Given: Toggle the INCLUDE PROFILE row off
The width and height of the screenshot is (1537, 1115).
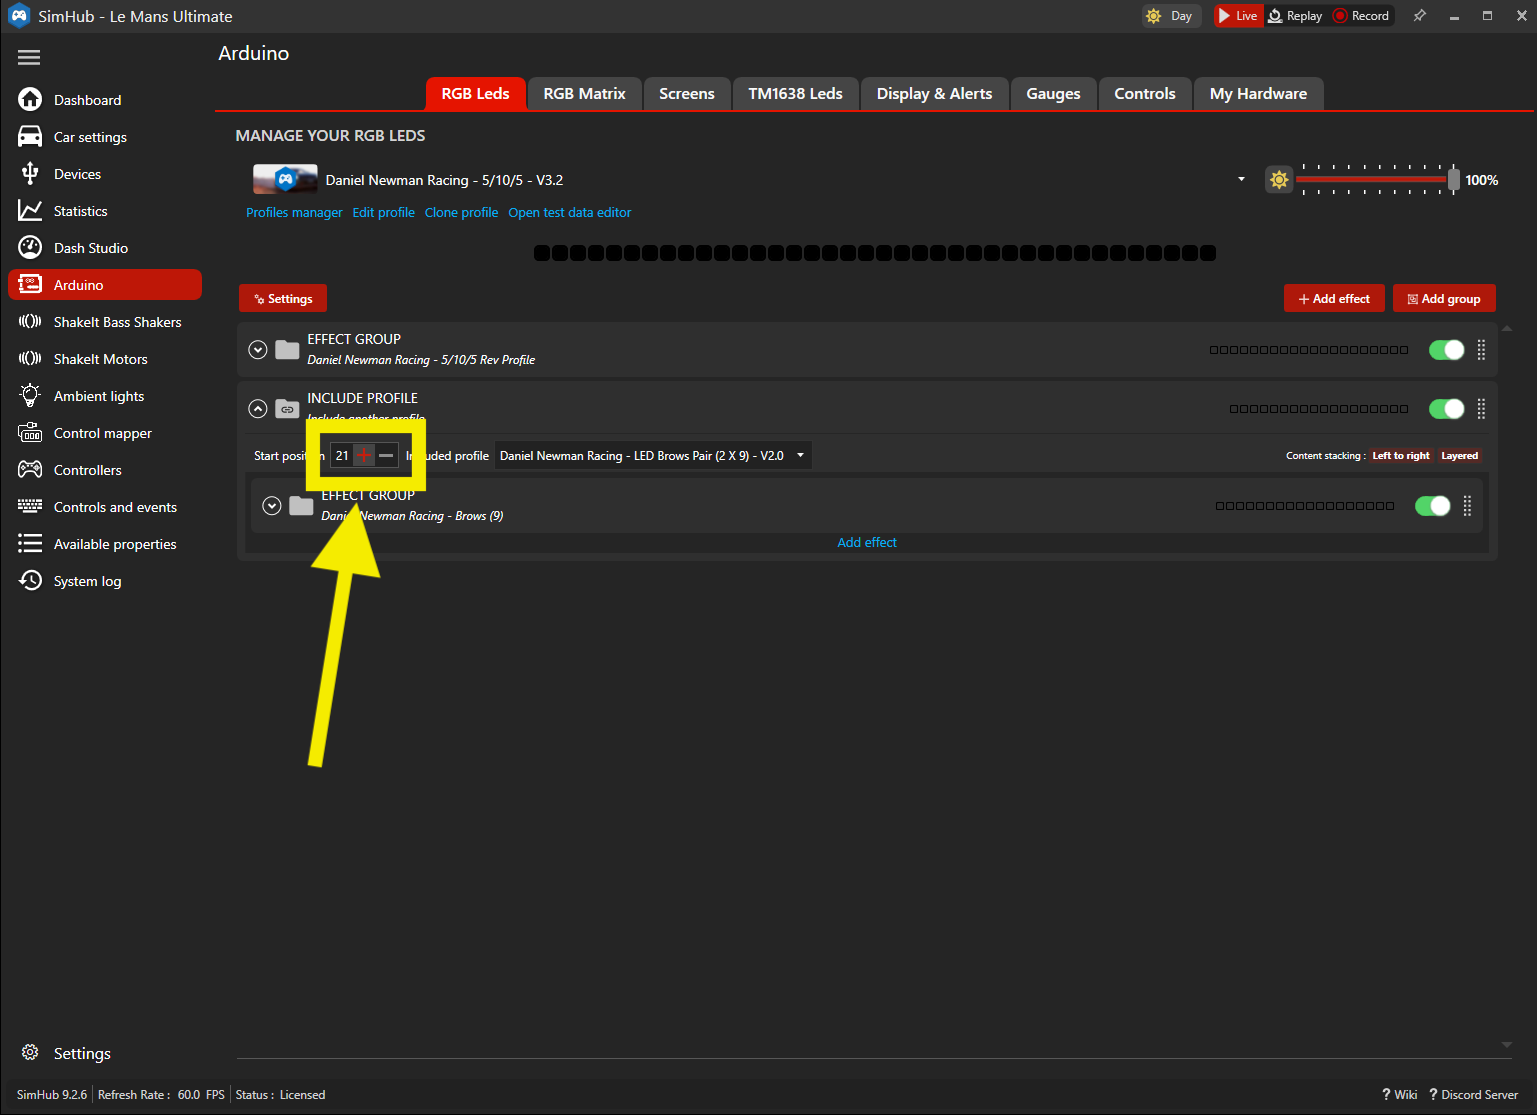Looking at the screenshot, I should point(1446,408).
